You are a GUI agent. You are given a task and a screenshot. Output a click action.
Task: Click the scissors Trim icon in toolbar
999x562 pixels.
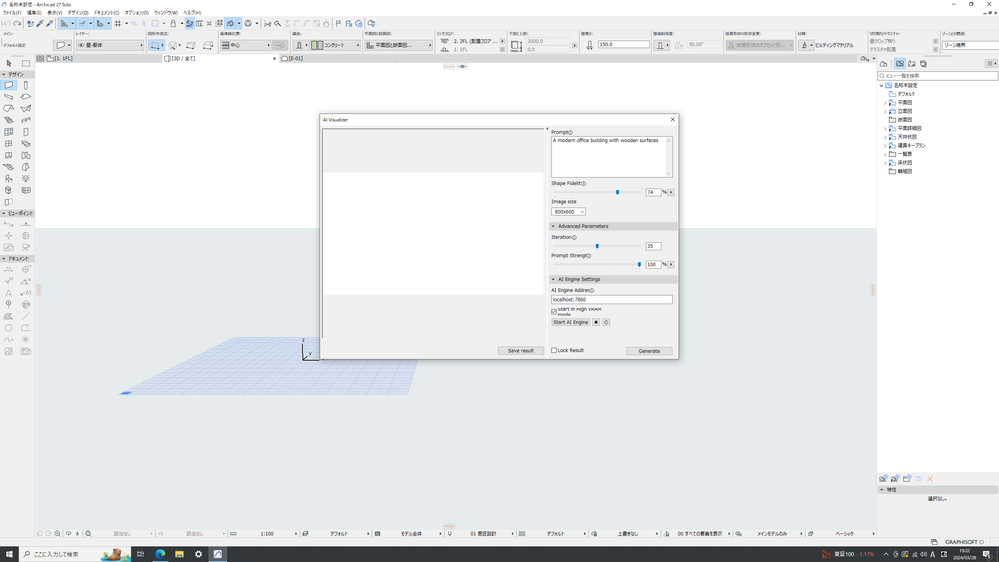tap(268, 24)
